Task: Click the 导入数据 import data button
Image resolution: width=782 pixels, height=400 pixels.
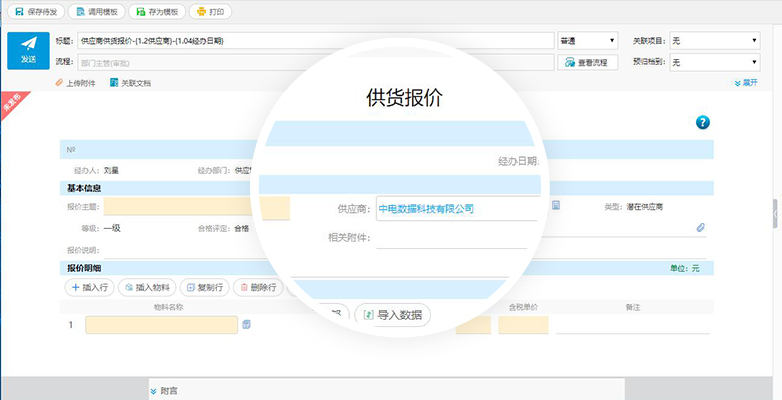Action: pos(392,315)
